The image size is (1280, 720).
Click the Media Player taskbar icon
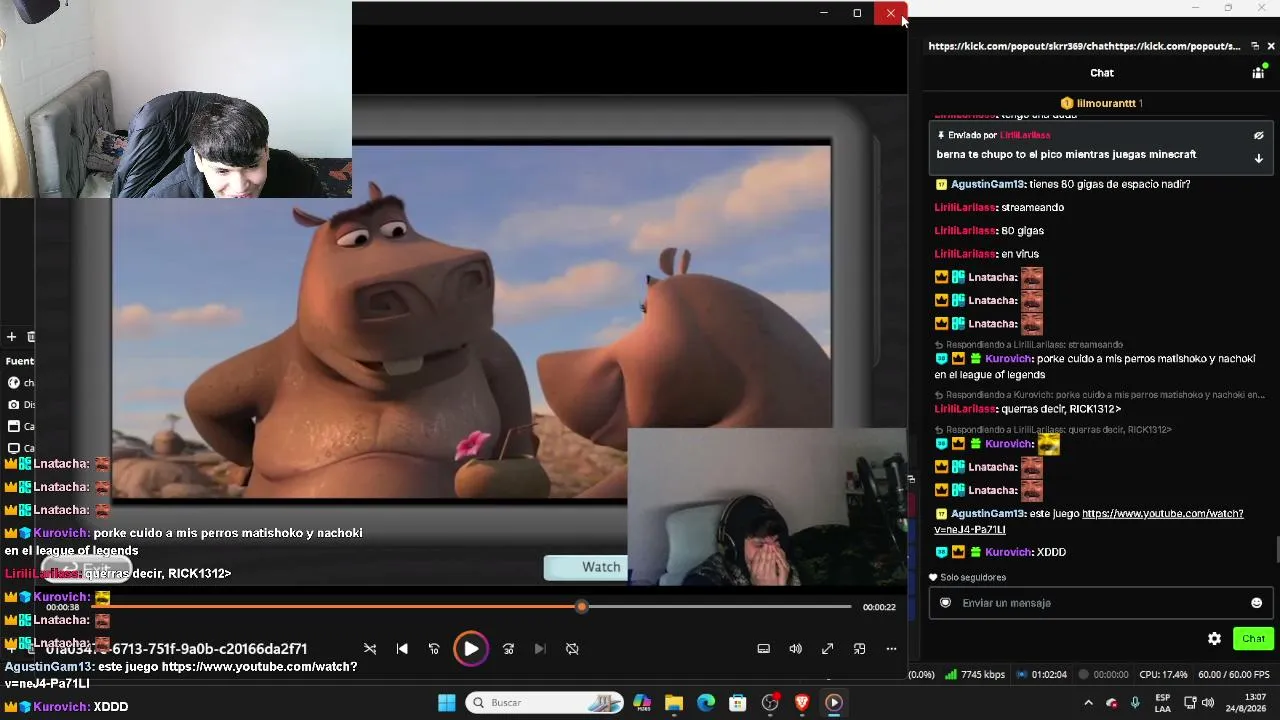tap(834, 703)
